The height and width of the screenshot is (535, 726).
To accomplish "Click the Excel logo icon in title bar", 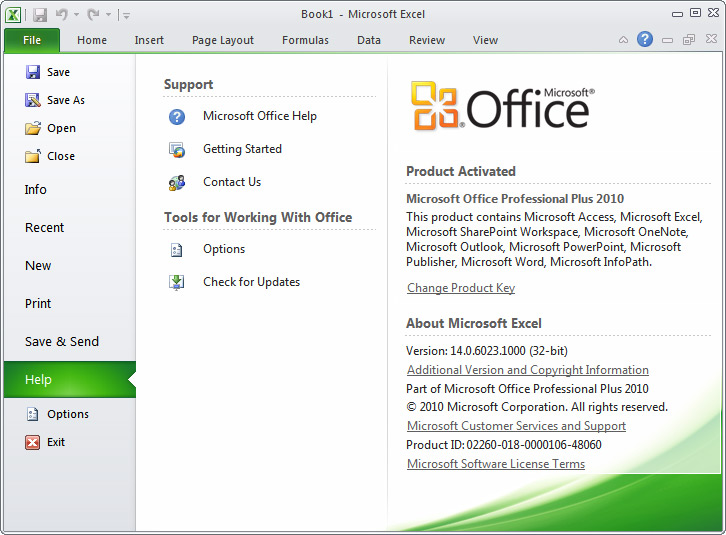I will [x=13, y=15].
